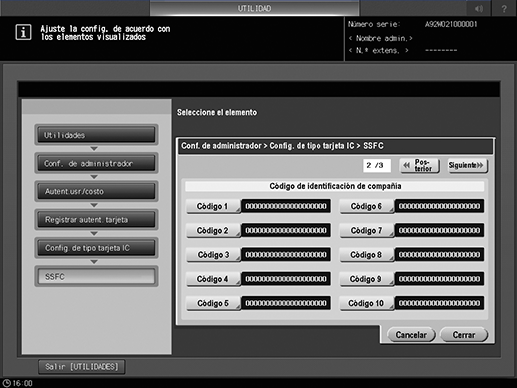Viewport: 517px width, 388px height.
Task: Go to Registrar autent. tarjeta level
Action: pyautogui.click(x=96, y=220)
